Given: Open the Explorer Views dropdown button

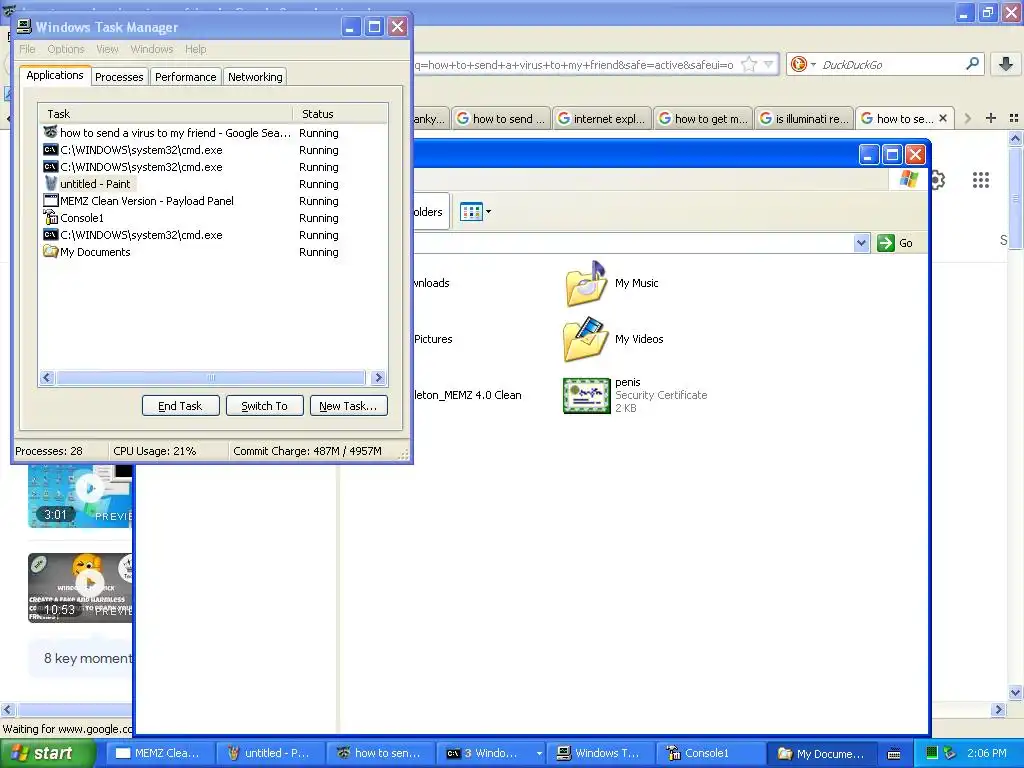Looking at the screenshot, I should [x=475, y=212].
